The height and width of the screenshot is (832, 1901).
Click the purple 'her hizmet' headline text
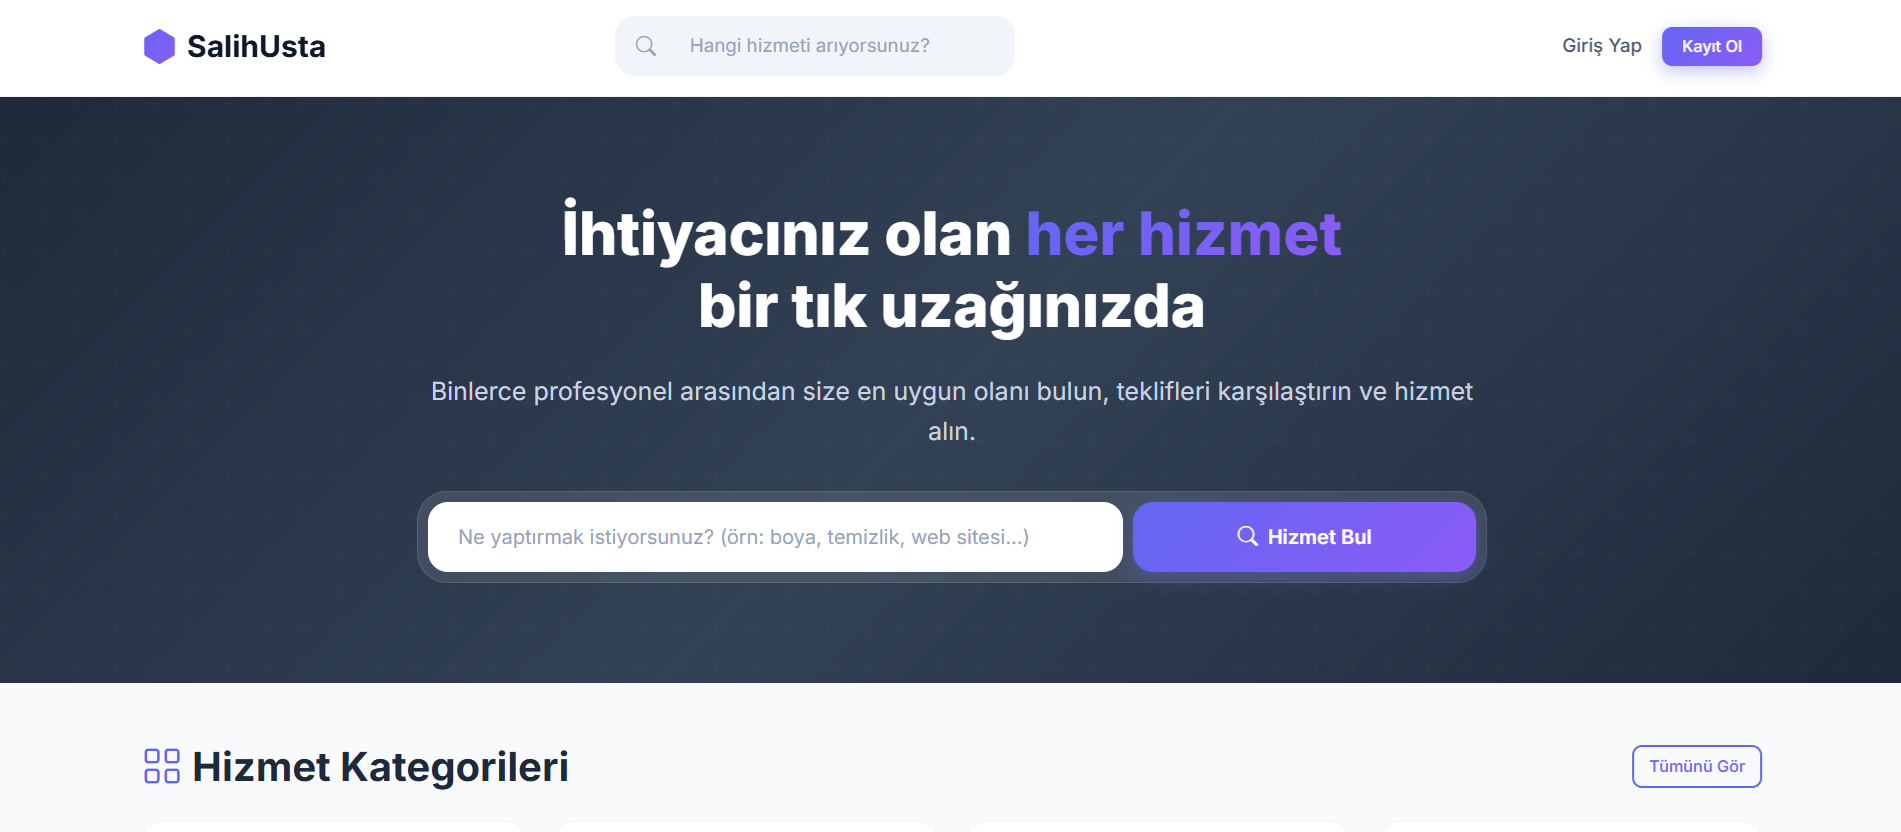pos(1183,234)
